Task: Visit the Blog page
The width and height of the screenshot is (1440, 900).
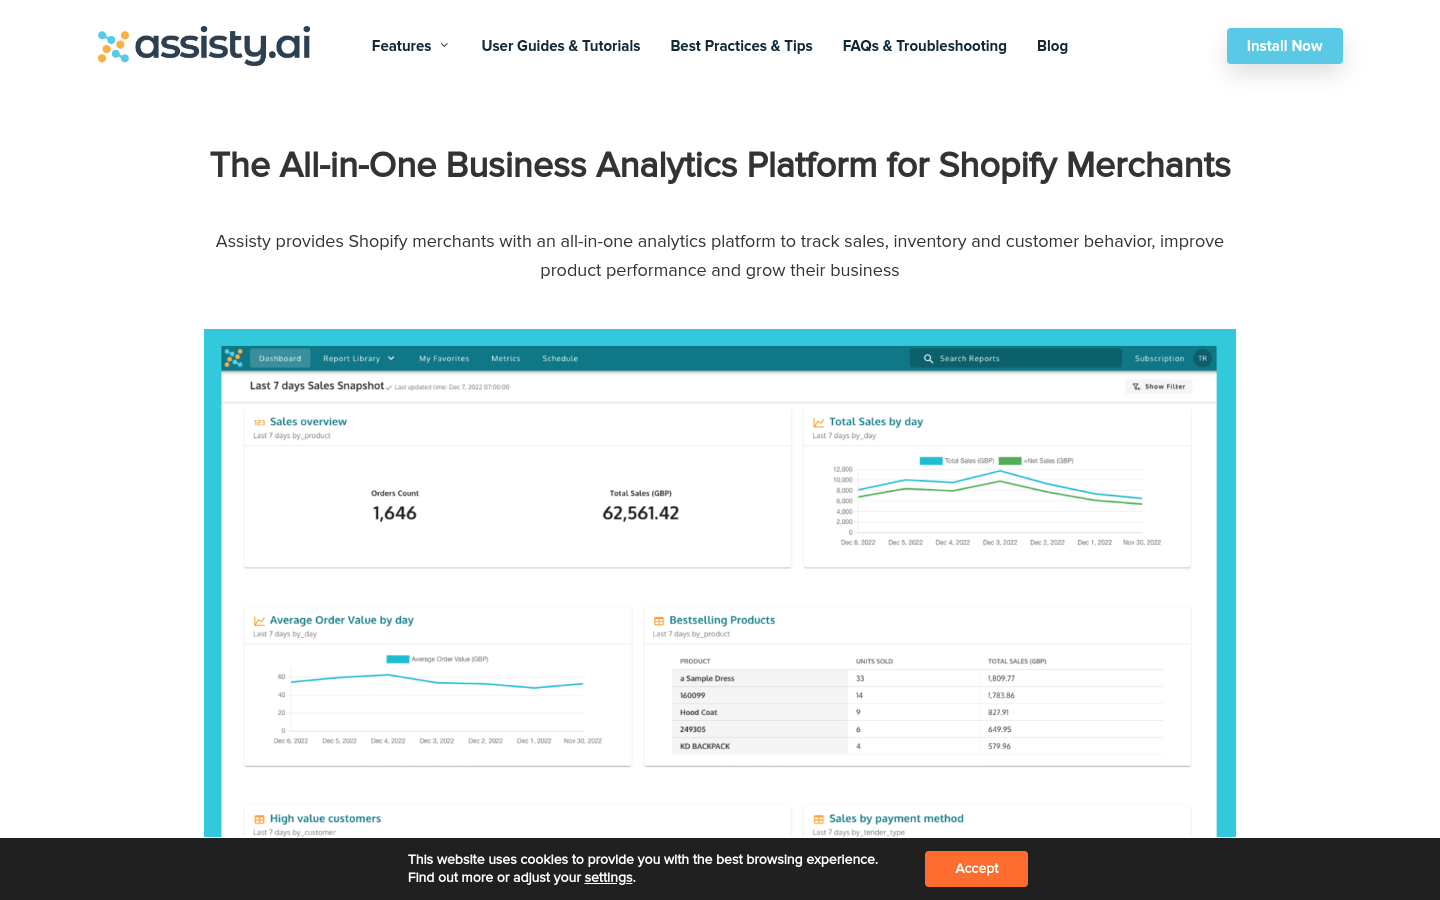Action: [x=1052, y=46]
